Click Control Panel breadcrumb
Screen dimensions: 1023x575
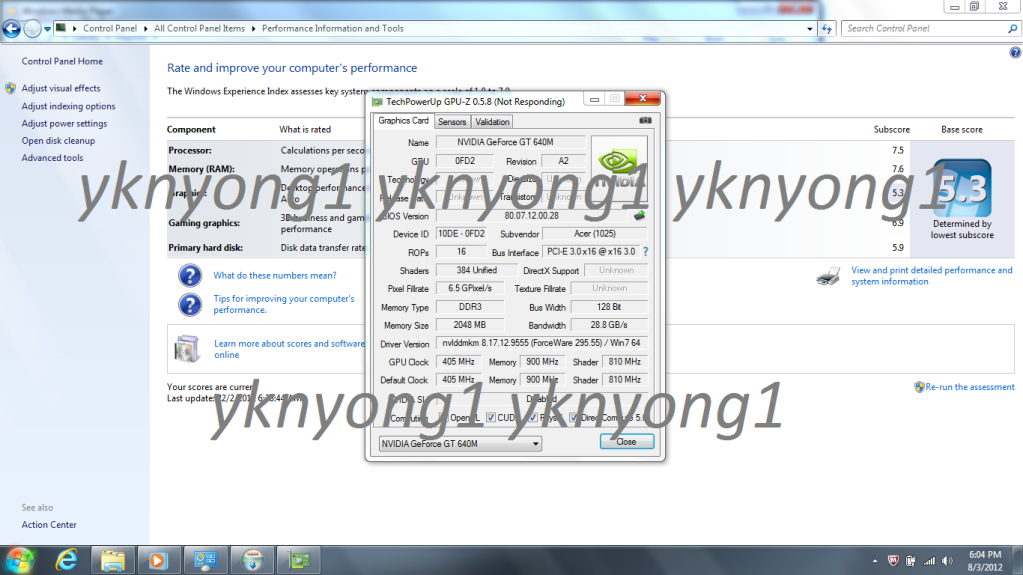coord(110,29)
